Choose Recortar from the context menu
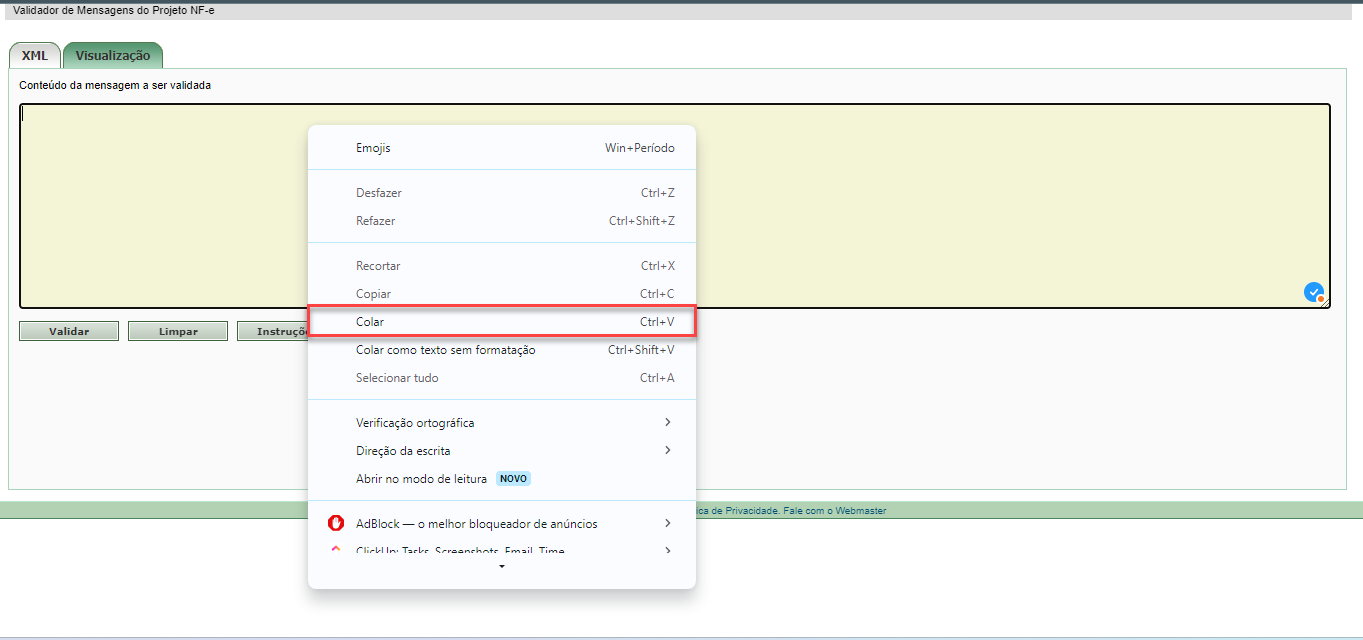Viewport: 1363px width, 640px height. click(x=502, y=266)
